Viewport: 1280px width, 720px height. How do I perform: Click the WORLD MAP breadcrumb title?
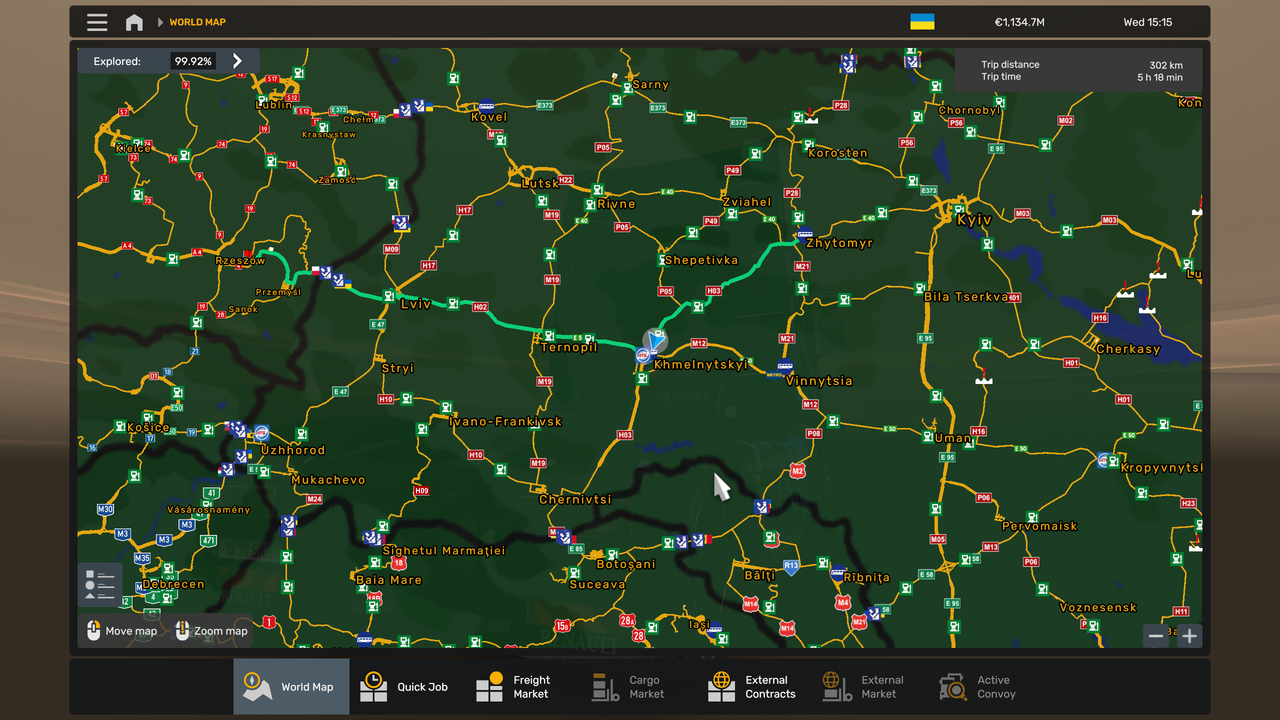point(197,22)
